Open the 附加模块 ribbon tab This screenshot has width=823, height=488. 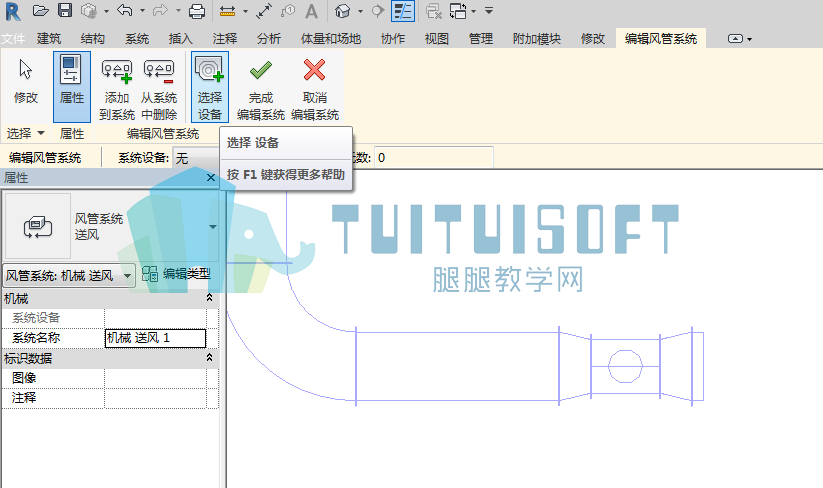(x=536, y=39)
